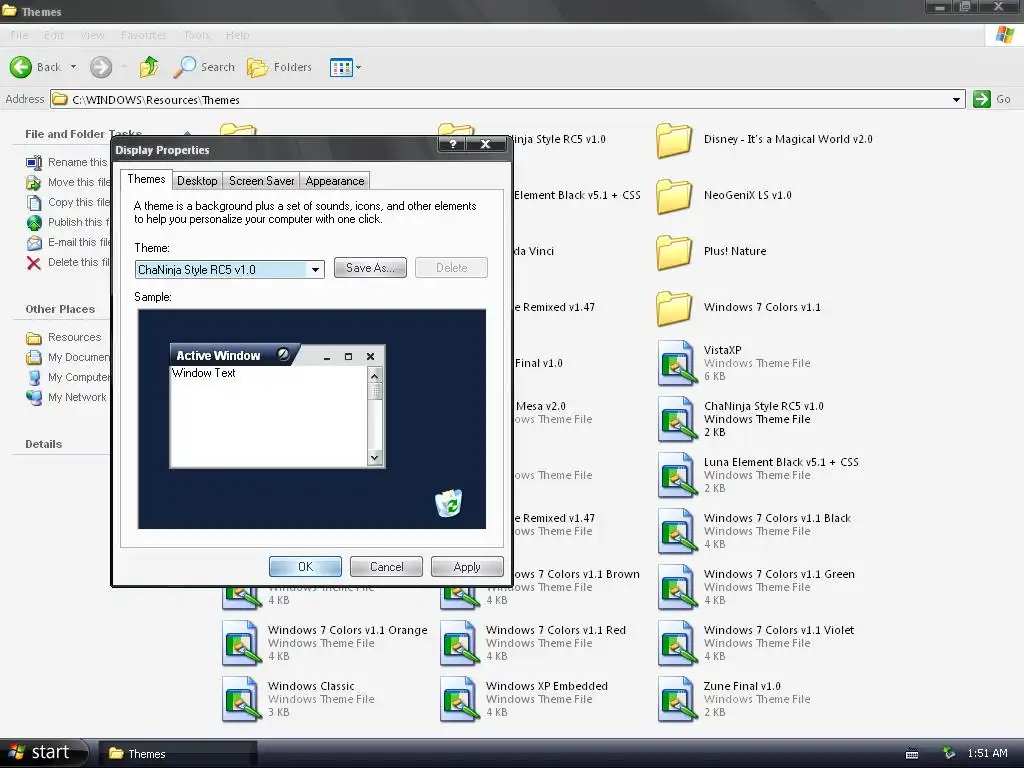
Task: Click the network tray icon beside clock
Action: coord(949,754)
